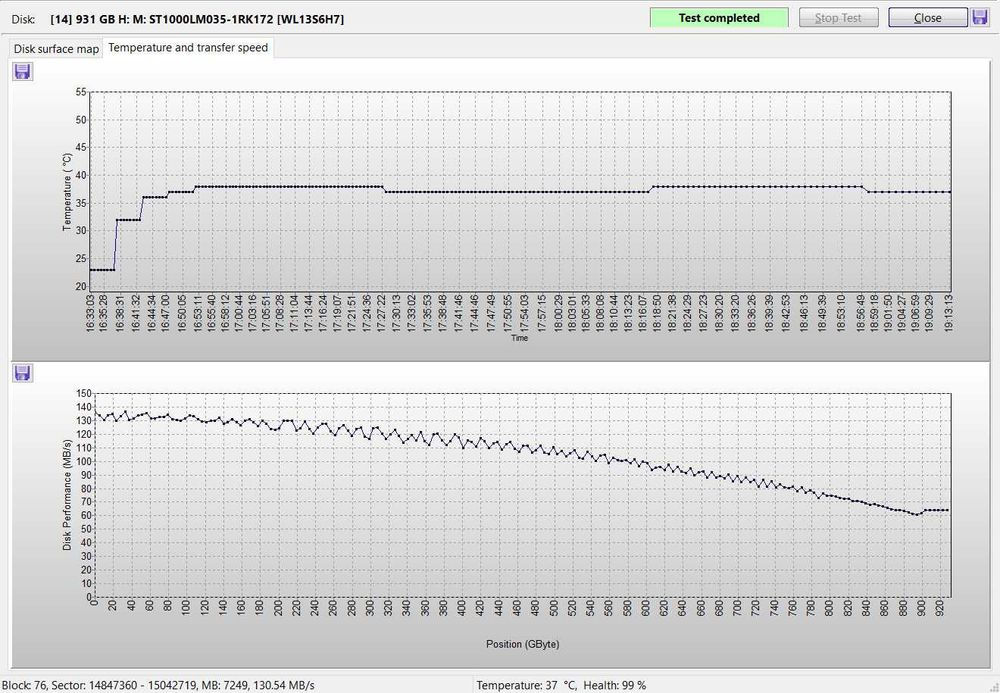Viewport: 1000px width, 693px height.
Task: Click the Temperature (°C) axis label
Action: point(67,192)
